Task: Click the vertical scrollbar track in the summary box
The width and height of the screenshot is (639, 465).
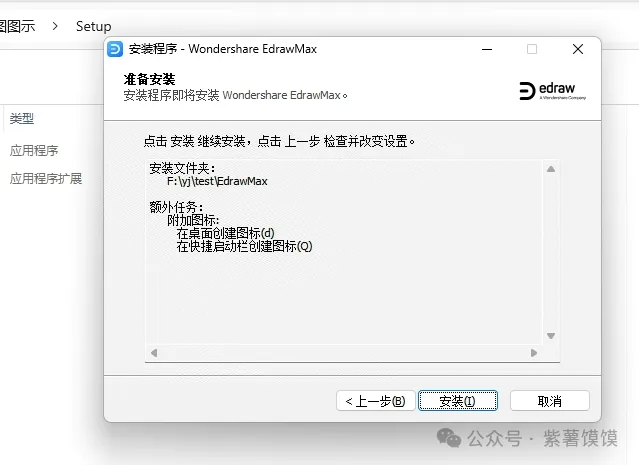Action: point(551,260)
